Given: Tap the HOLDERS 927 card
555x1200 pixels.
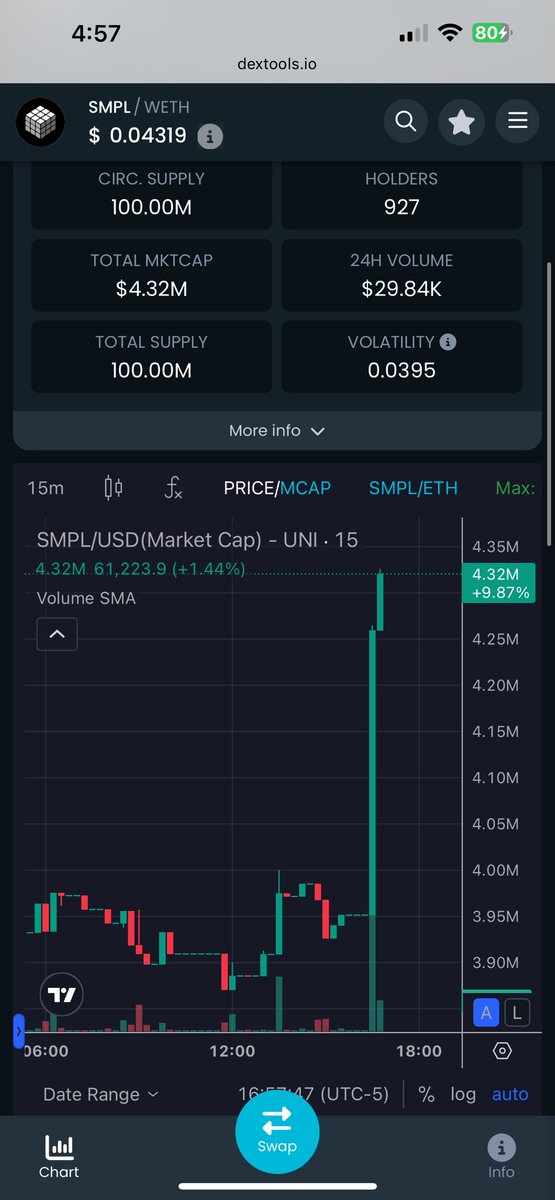Looking at the screenshot, I should point(402,194).
